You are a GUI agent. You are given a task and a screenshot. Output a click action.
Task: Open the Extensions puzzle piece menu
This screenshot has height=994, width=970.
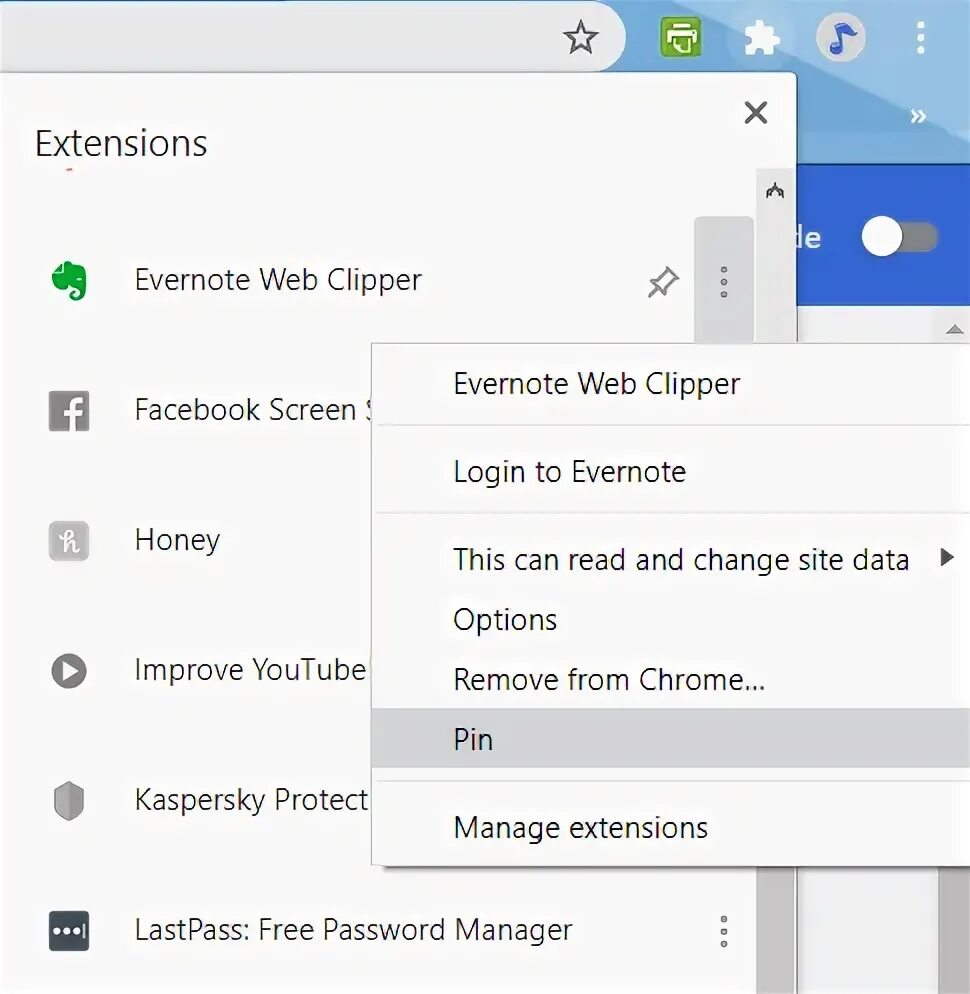click(762, 39)
